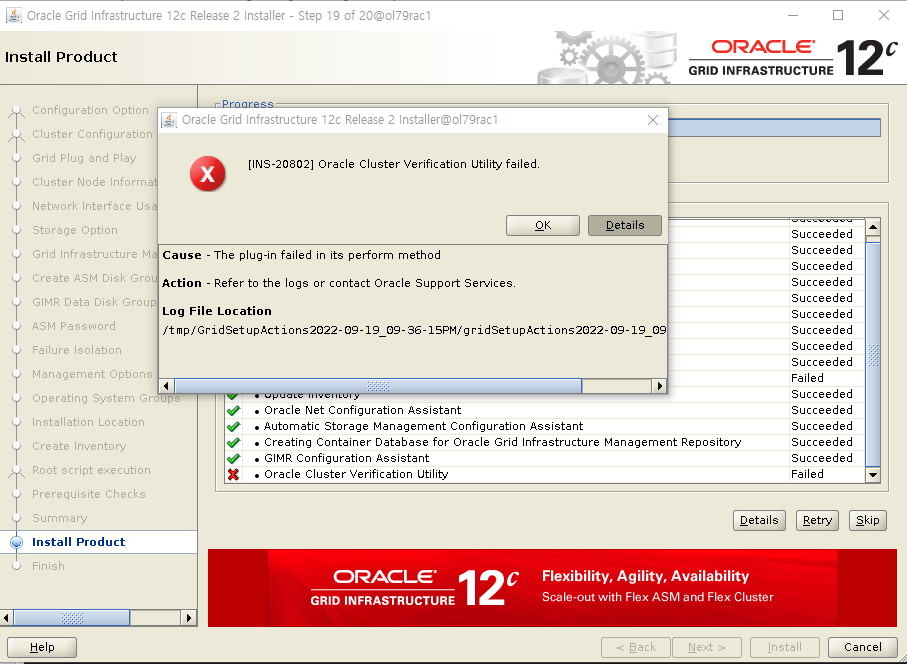Select Oracle Cluster Verification Utility row
The height and width of the screenshot is (664, 907).
(x=544, y=474)
